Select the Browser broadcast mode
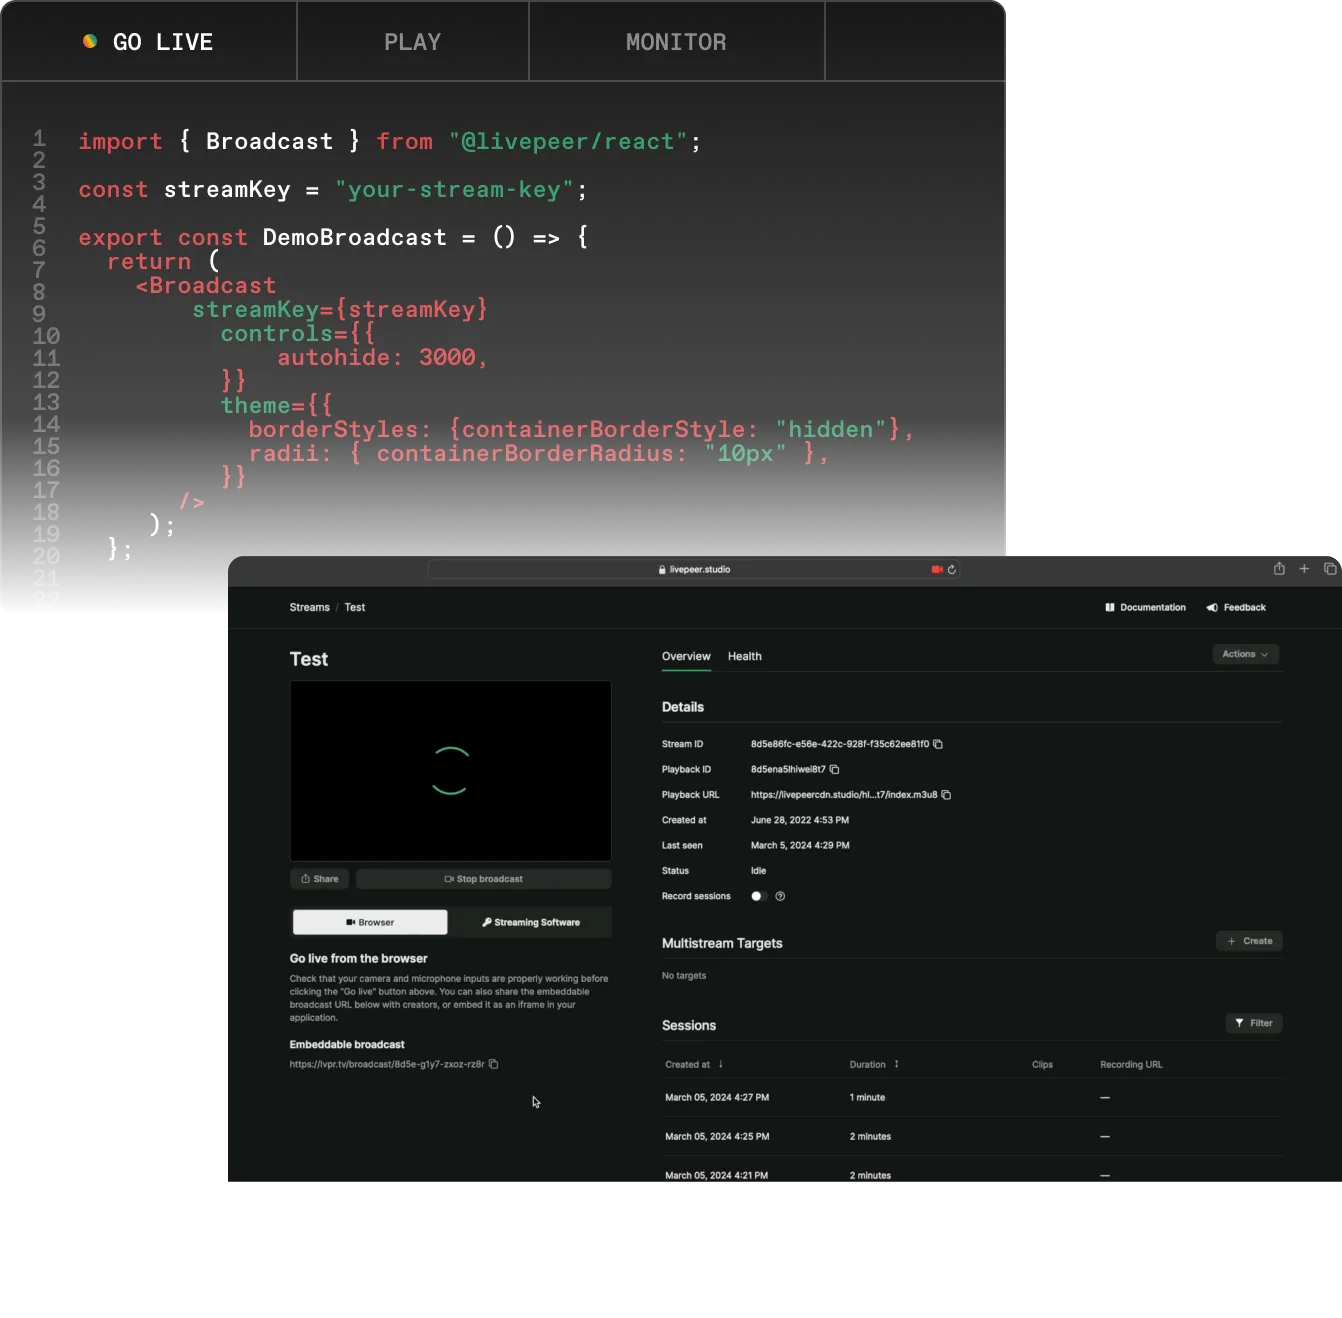 click(369, 922)
